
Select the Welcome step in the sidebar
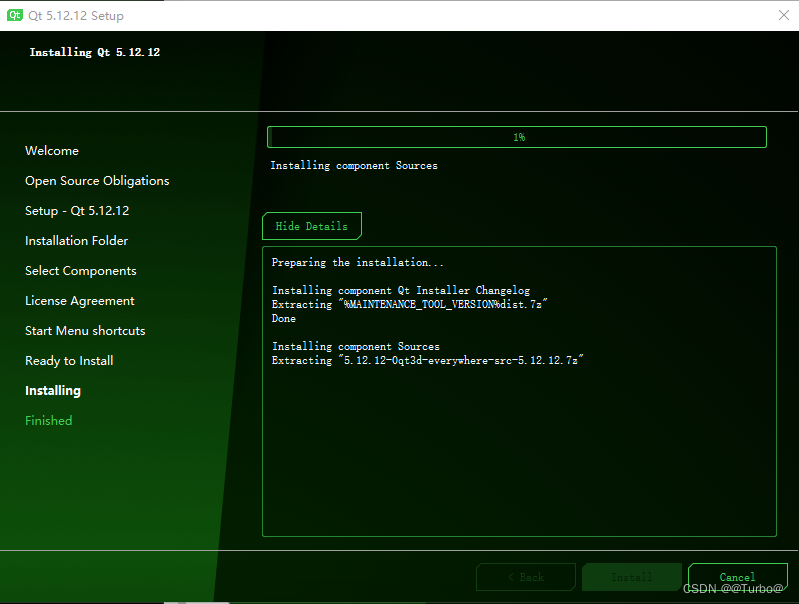pyautogui.click(x=52, y=151)
